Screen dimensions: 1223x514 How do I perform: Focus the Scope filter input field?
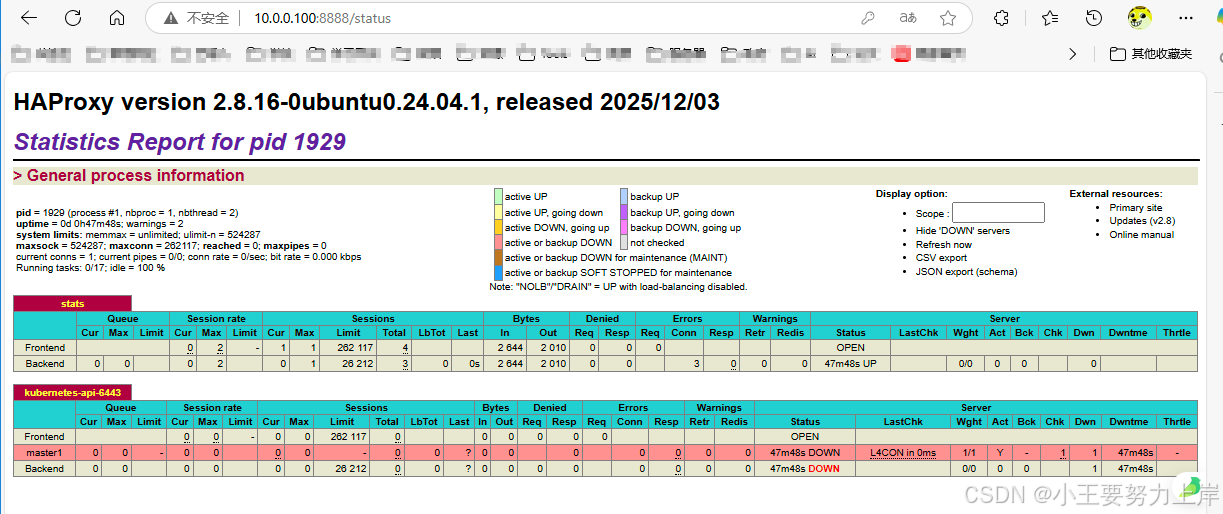point(998,212)
